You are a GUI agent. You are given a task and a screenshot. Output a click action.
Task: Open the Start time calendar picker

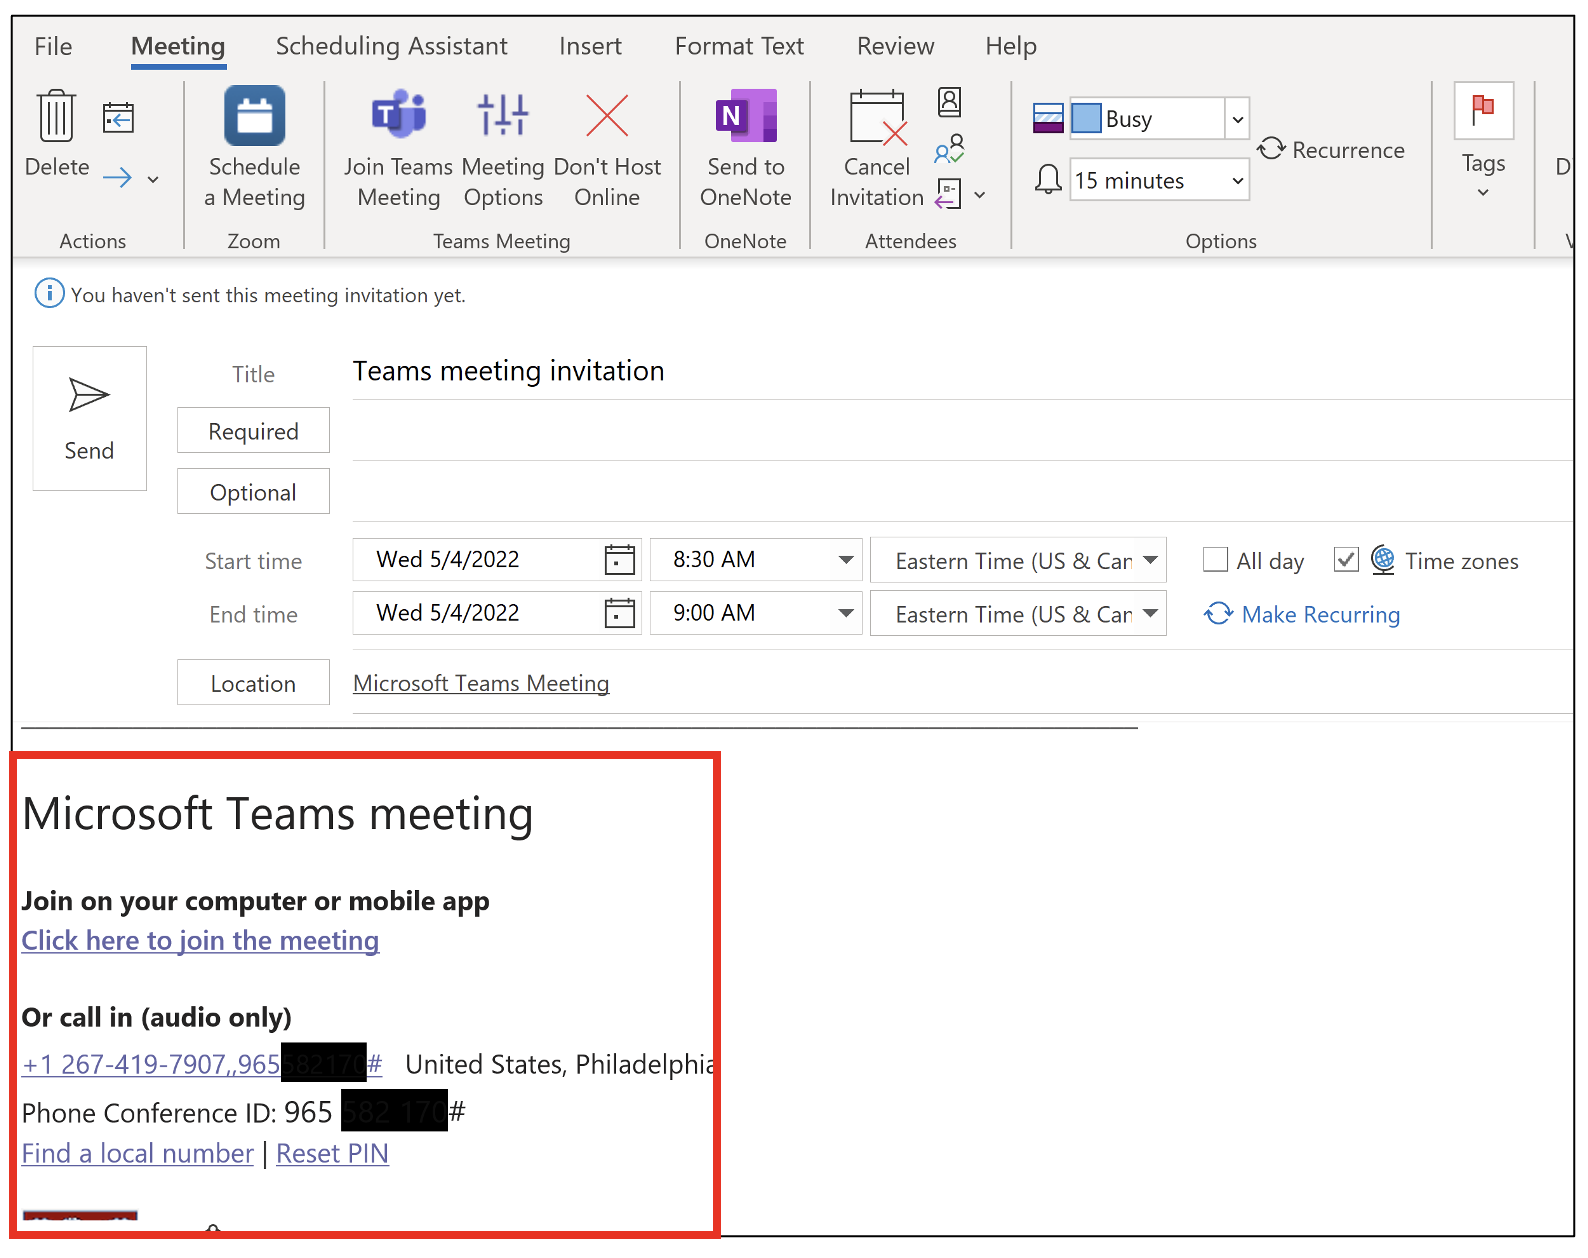[620, 560]
